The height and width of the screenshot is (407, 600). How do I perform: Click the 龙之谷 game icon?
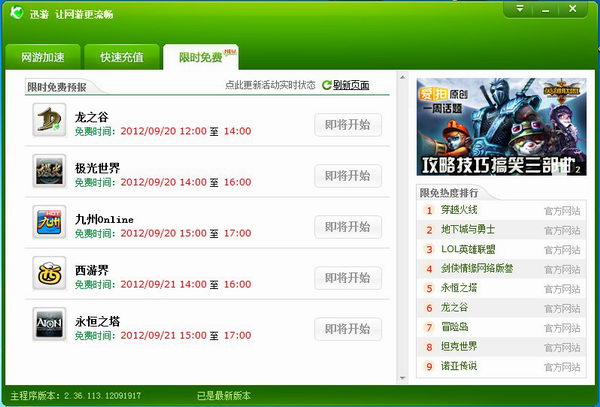pyautogui.click(x=49, y=120)
